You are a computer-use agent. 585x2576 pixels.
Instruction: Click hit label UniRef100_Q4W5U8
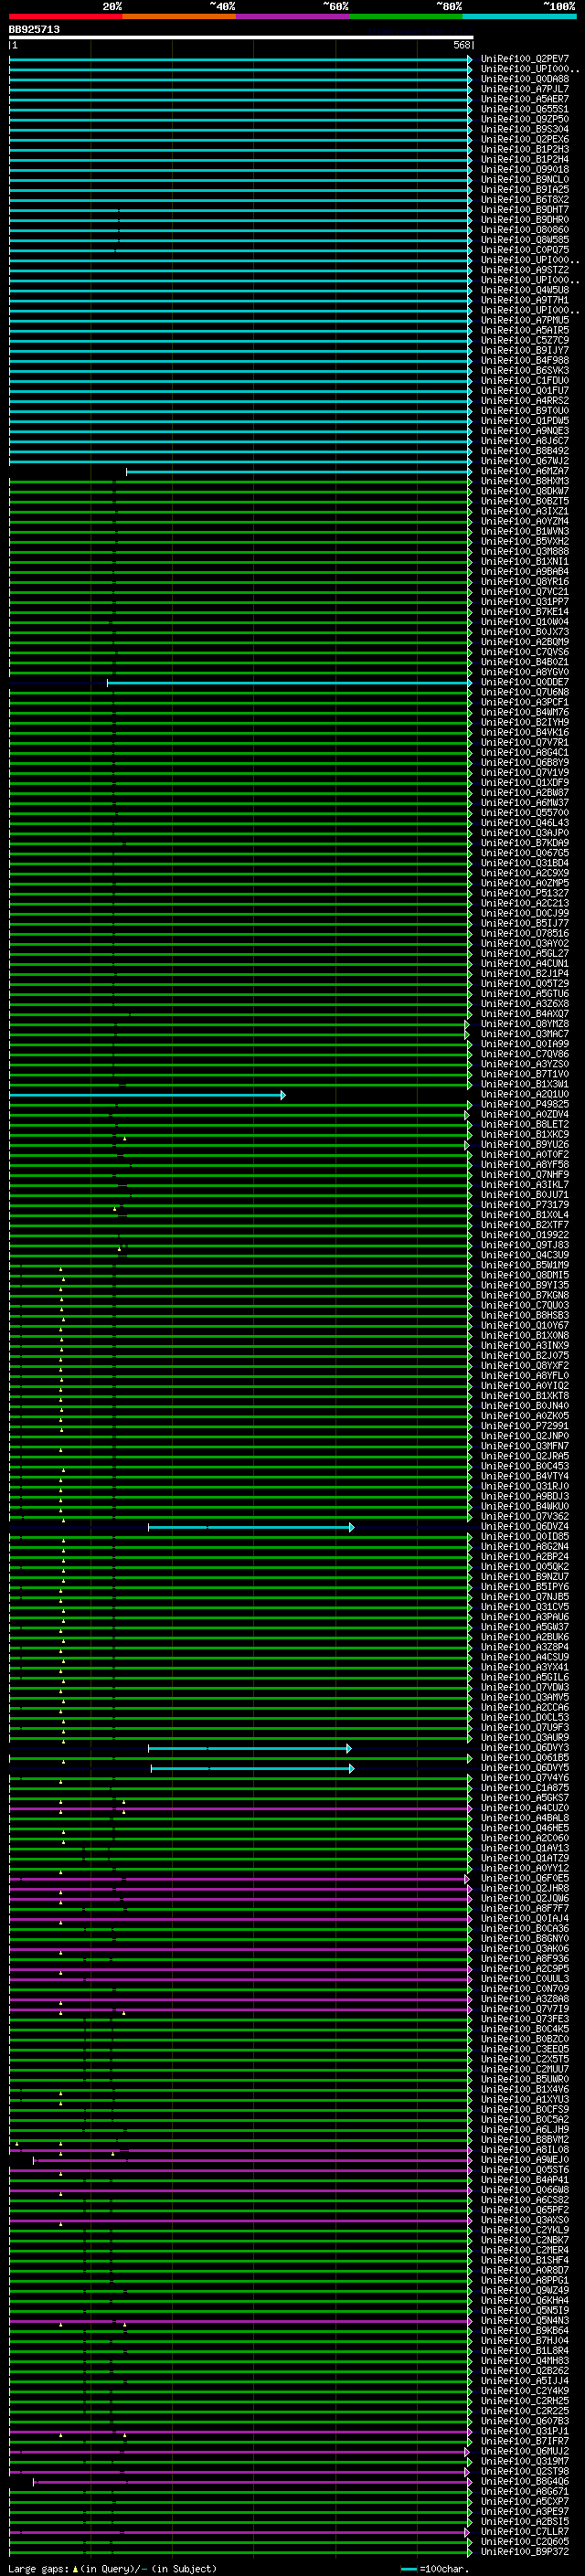[524, 290]
